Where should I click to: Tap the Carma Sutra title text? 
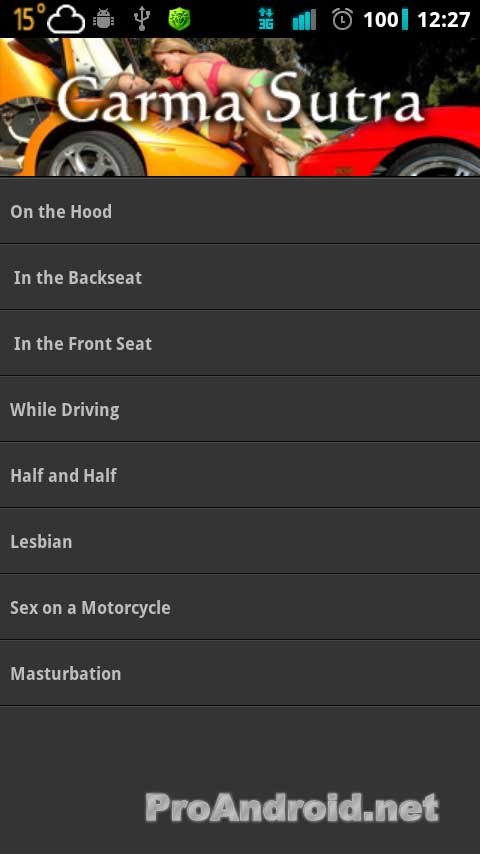(x=240, y=99)
